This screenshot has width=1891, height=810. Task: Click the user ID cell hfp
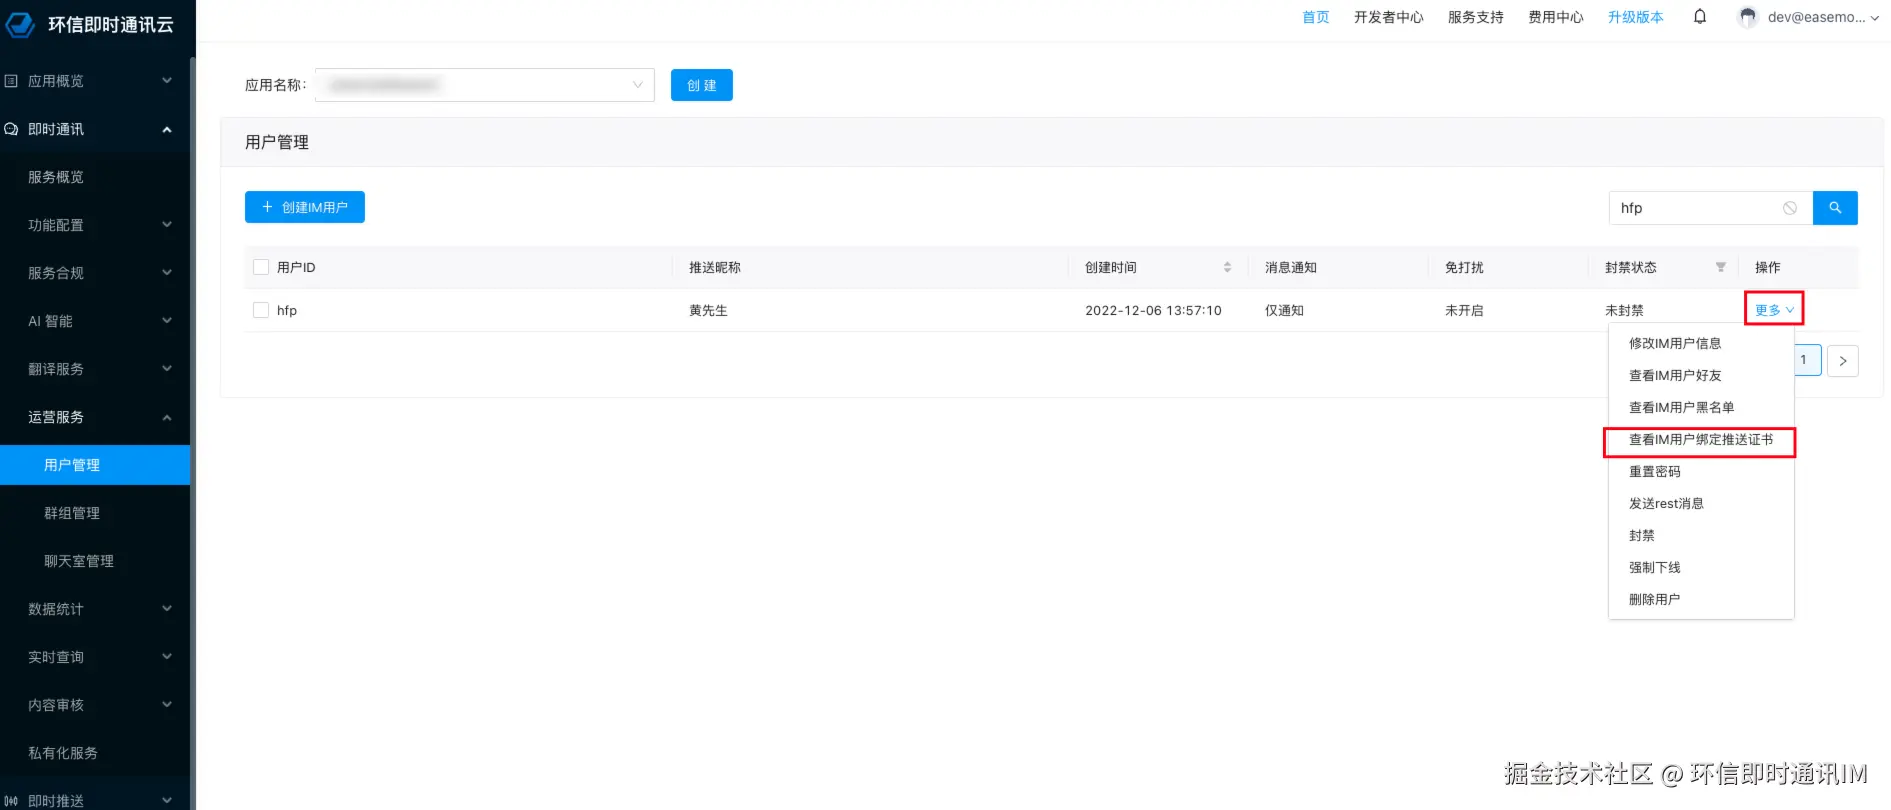click(287, 310)
